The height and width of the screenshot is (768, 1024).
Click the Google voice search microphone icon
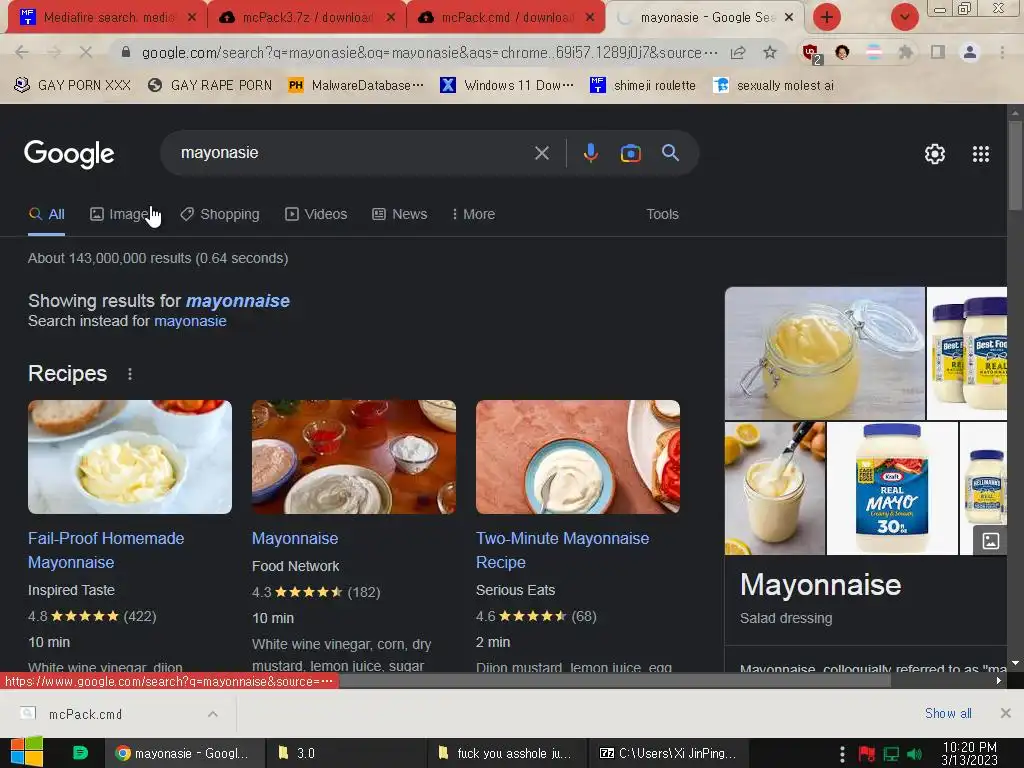coord(590,153)
